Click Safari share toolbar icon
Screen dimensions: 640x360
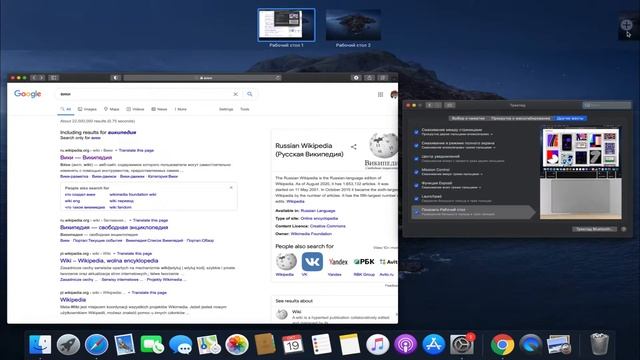[369, 78]
